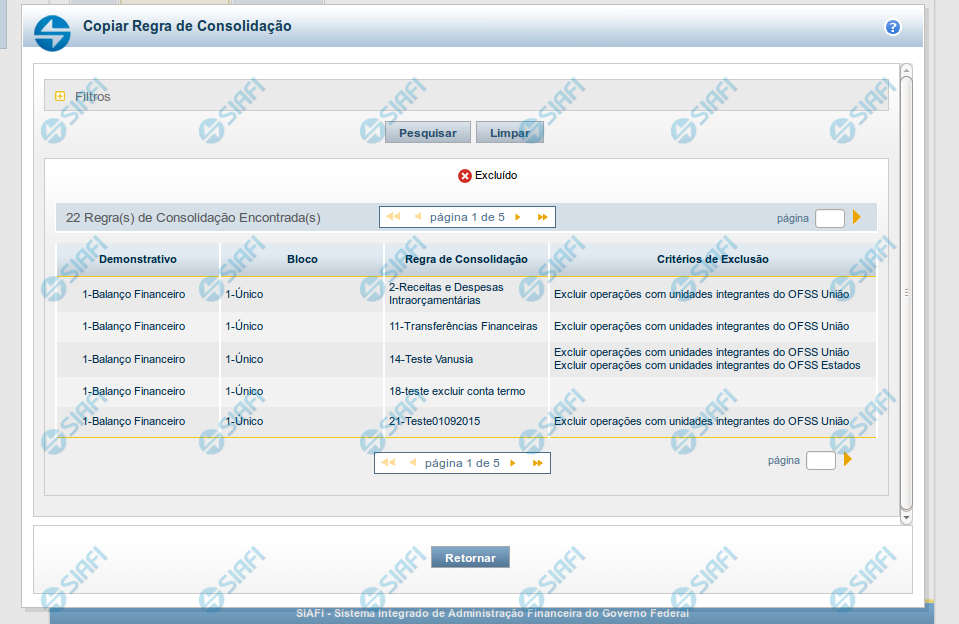
Task: Expand the Filtros section
Action: tap(60, 96)
